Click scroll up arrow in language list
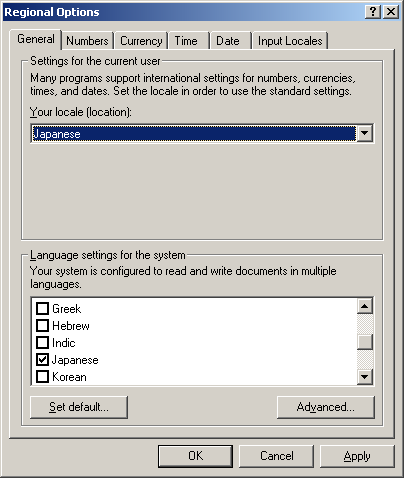The width and height of the screenshot is (404, 478). pos(365,306)
